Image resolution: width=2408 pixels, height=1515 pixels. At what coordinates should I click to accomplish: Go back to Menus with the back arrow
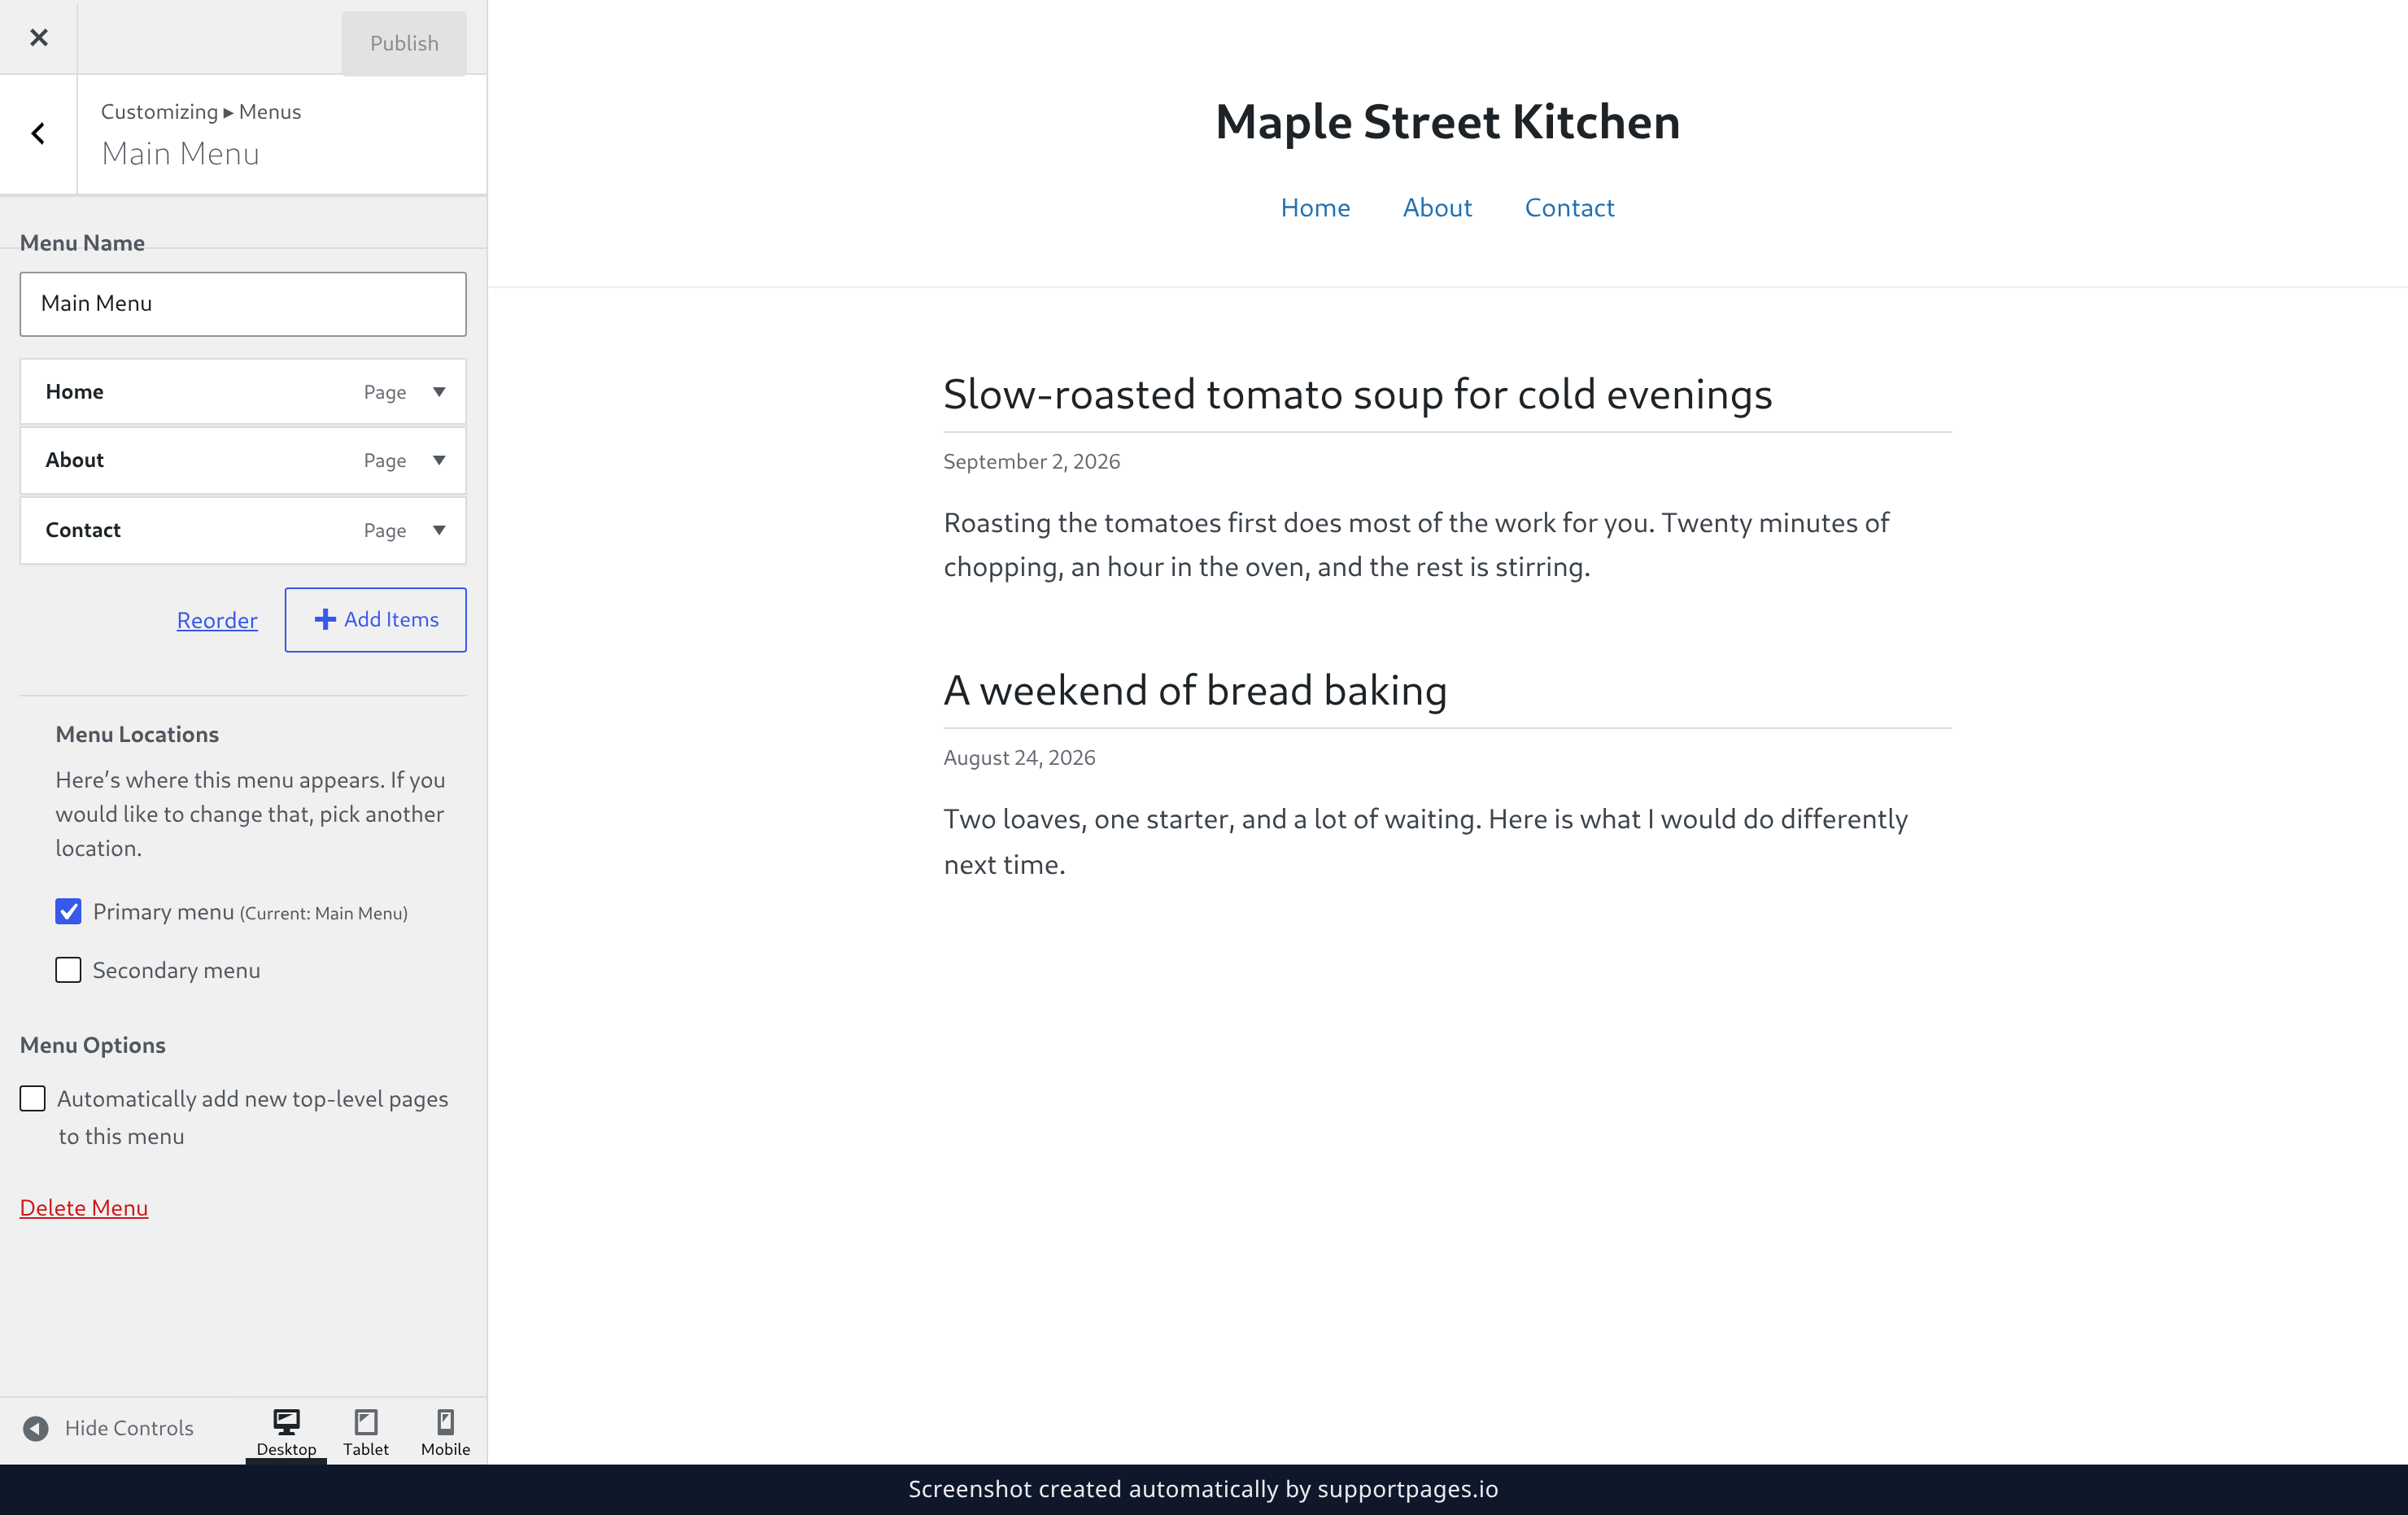pyautogui.click(x=38, y=133)
